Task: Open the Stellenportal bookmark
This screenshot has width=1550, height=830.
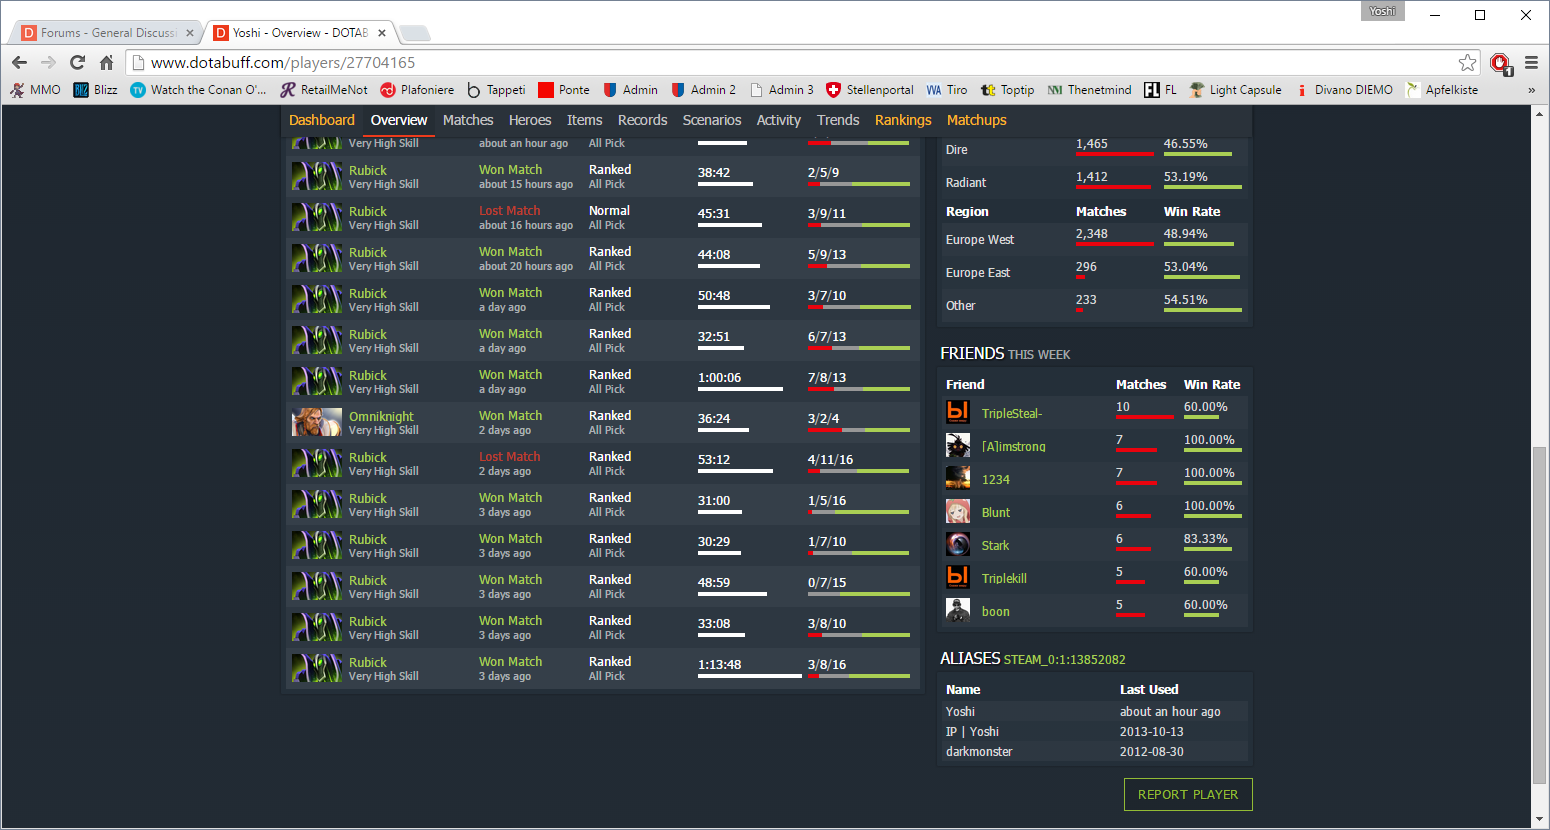Action: (870, 90)
